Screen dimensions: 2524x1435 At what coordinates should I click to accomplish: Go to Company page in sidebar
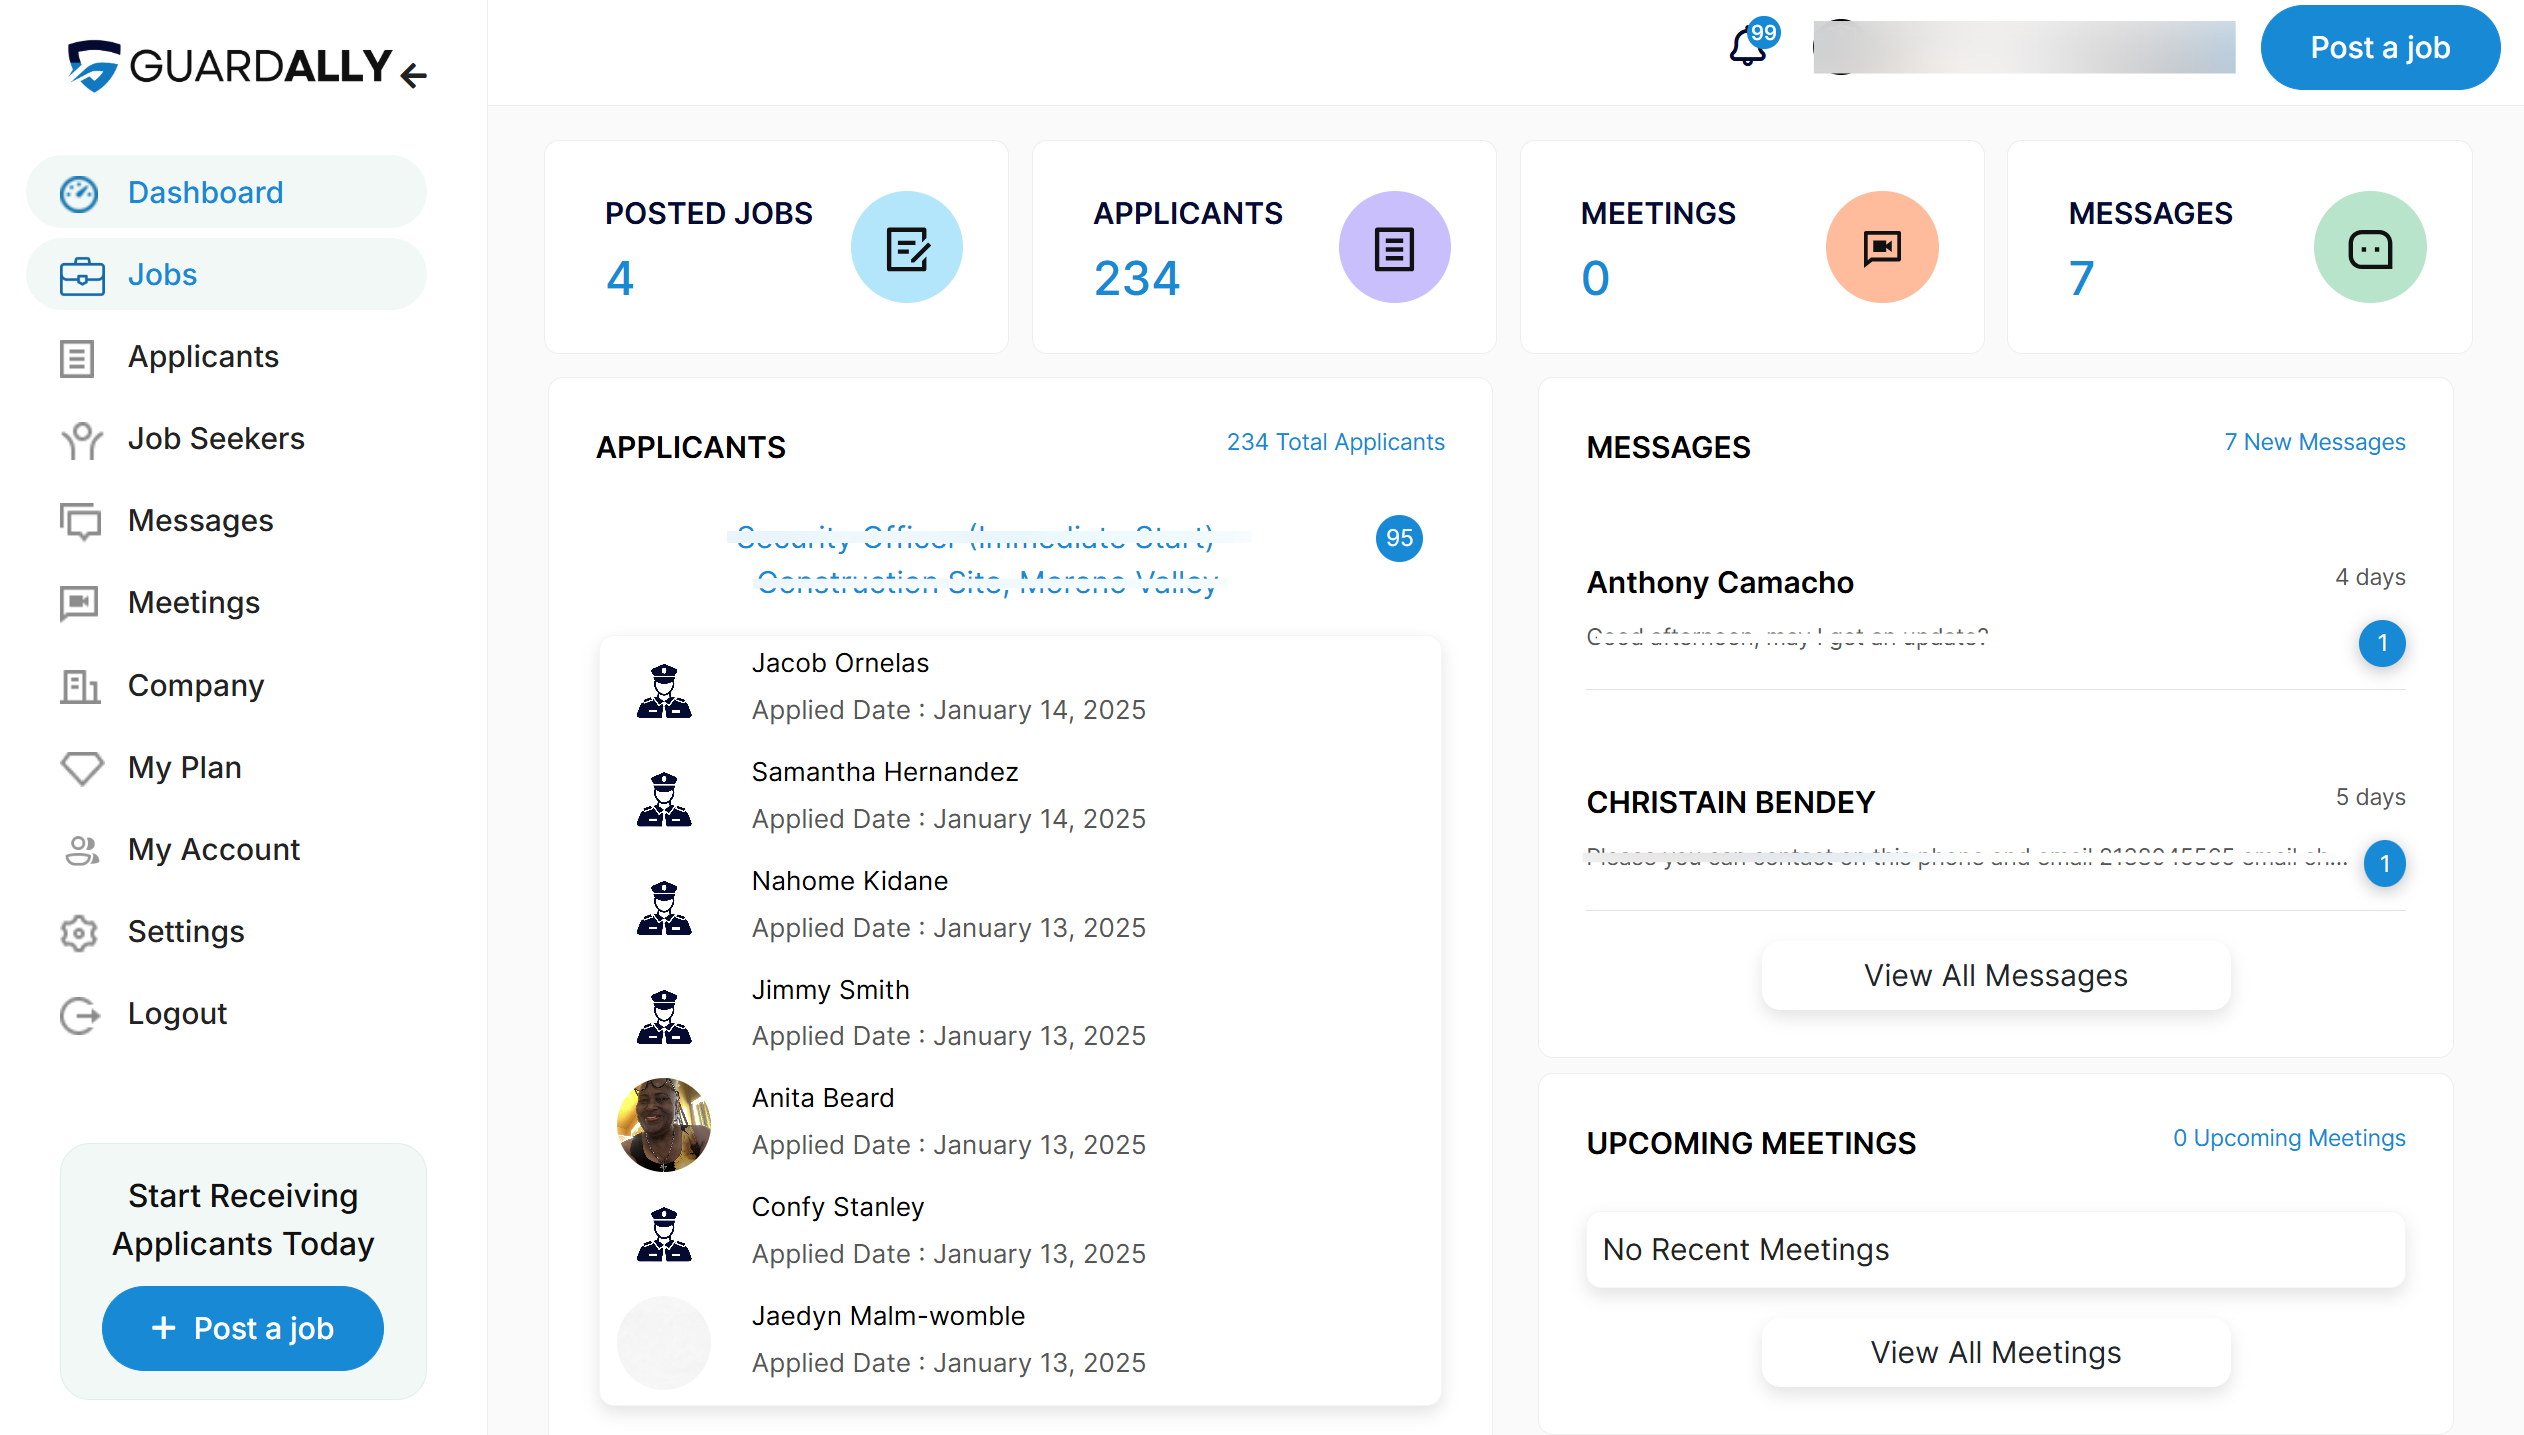(195, 686)
